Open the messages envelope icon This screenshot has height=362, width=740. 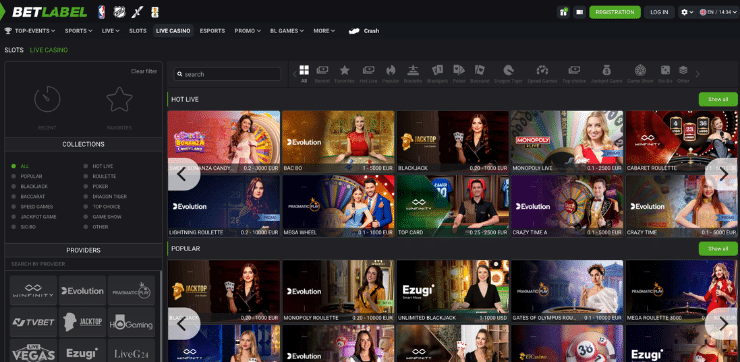[x=580, y=12]
